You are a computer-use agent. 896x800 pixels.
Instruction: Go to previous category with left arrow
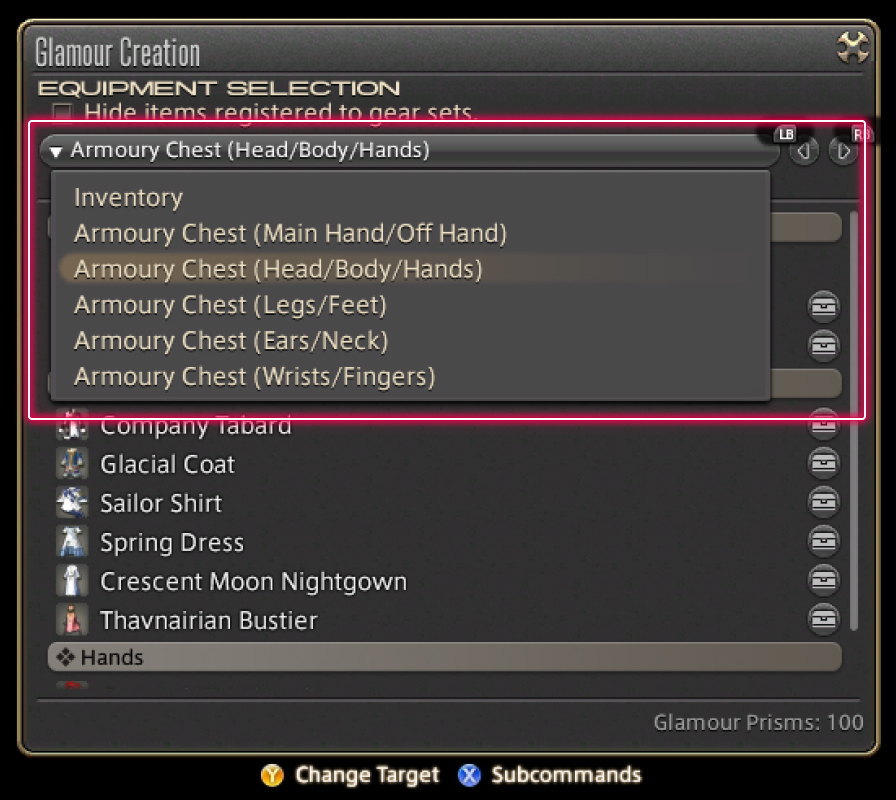(803, 151)
